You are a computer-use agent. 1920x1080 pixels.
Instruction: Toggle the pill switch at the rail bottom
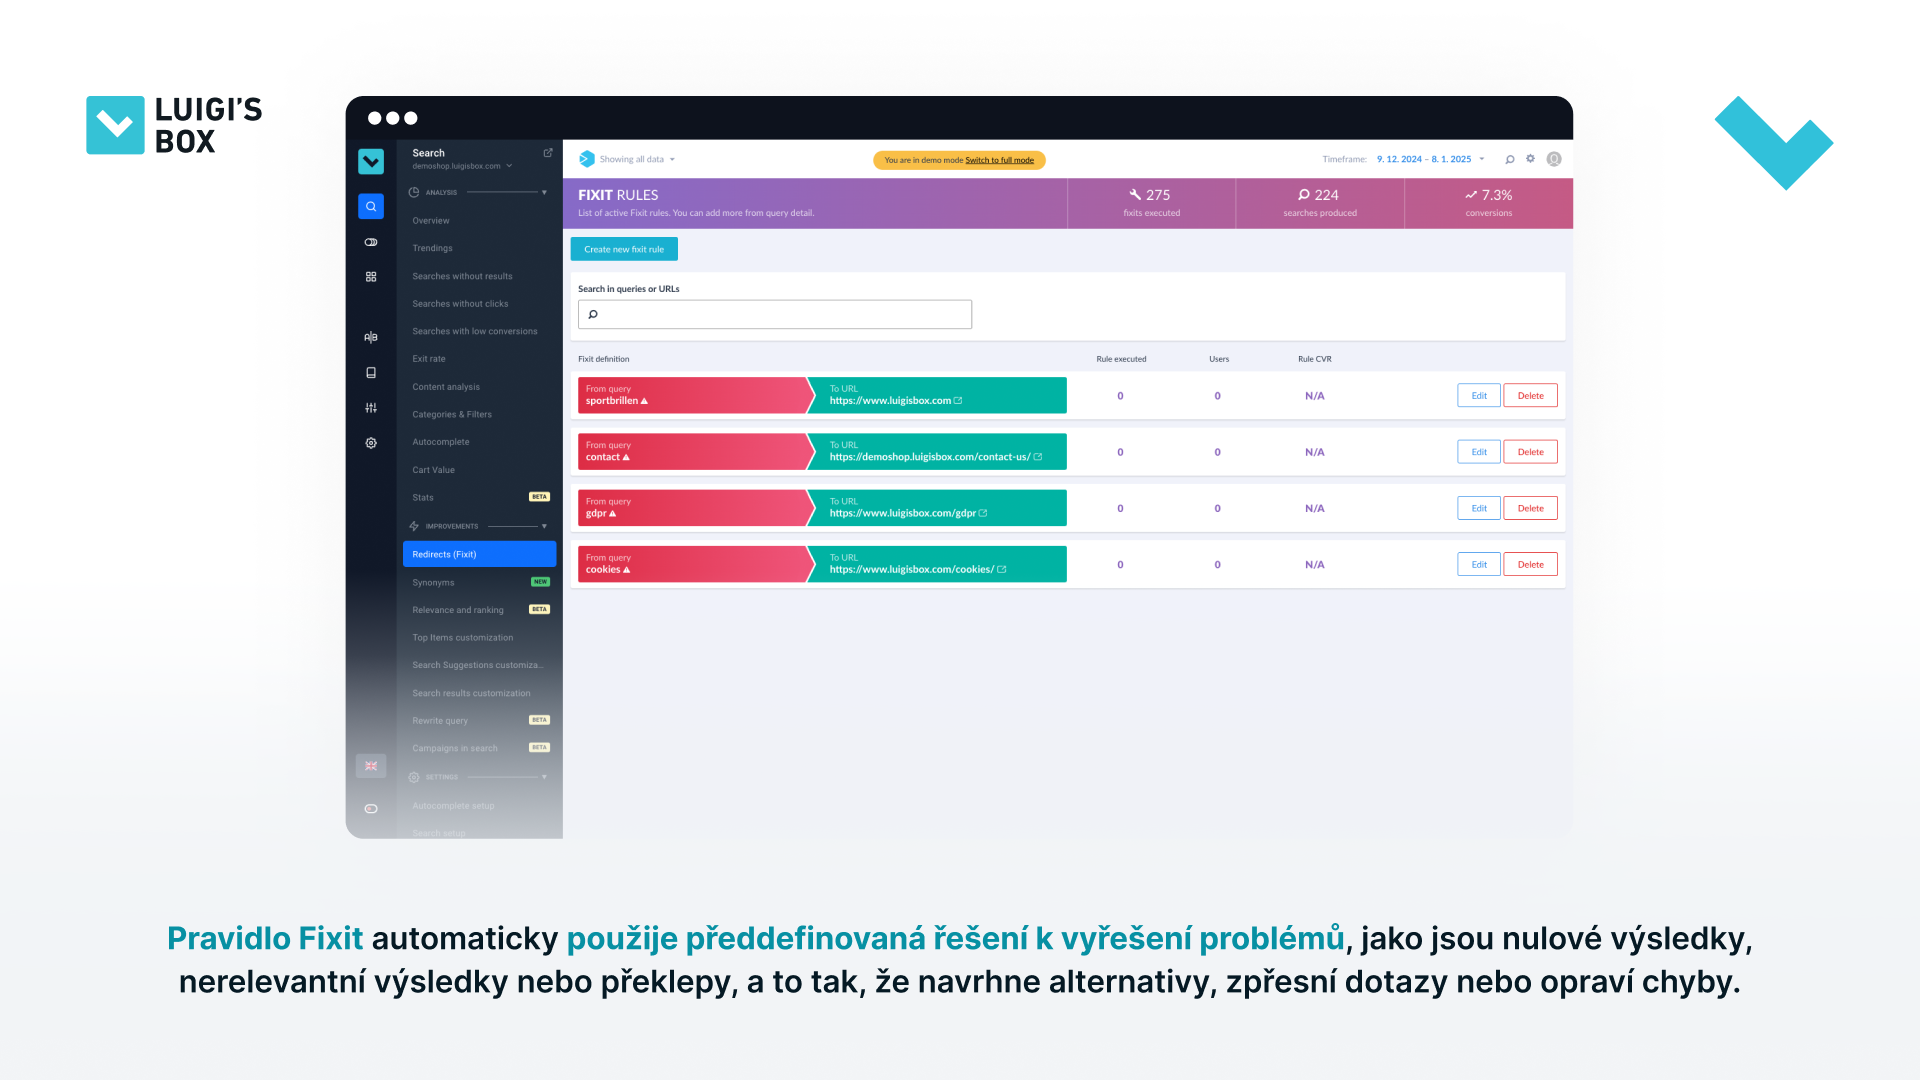tap(371, 809)
